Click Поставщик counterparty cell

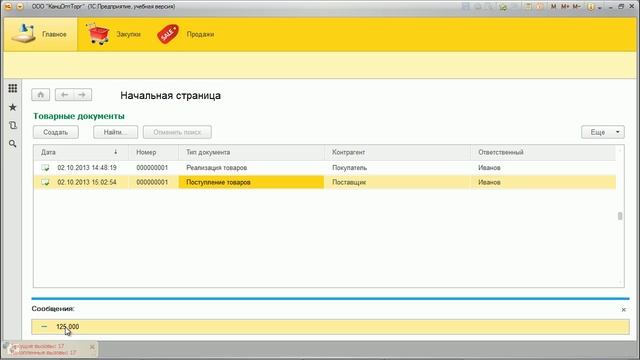pyautogui.click(x=397, y=182)
